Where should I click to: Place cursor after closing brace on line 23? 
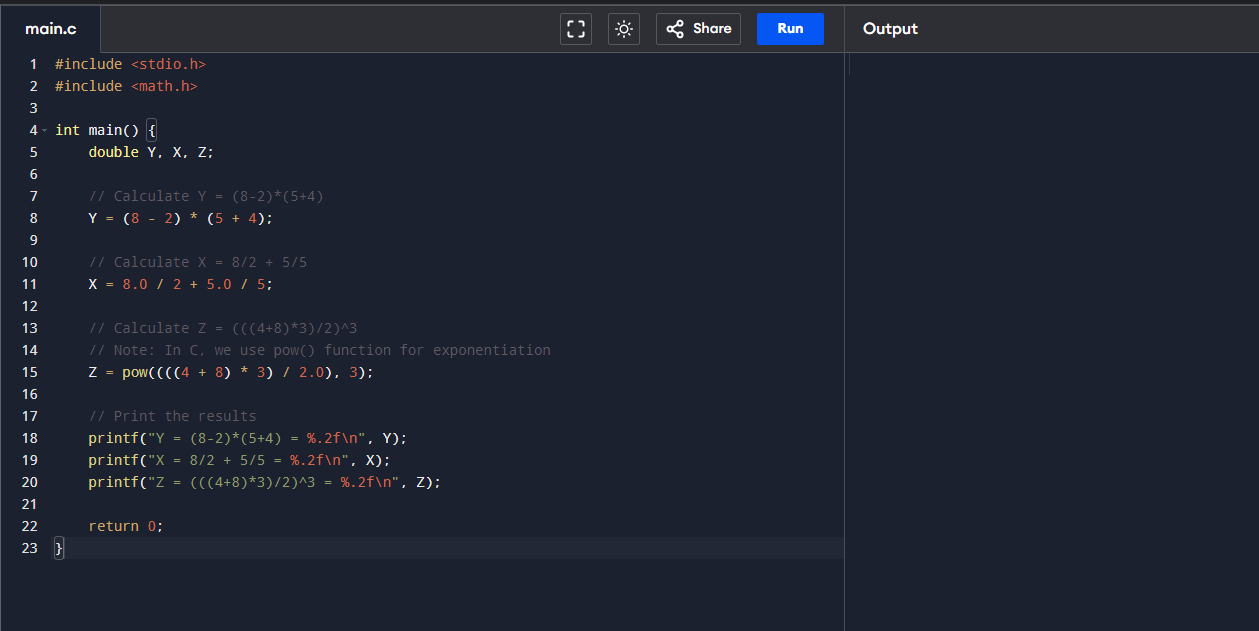[x=65, y=548]
